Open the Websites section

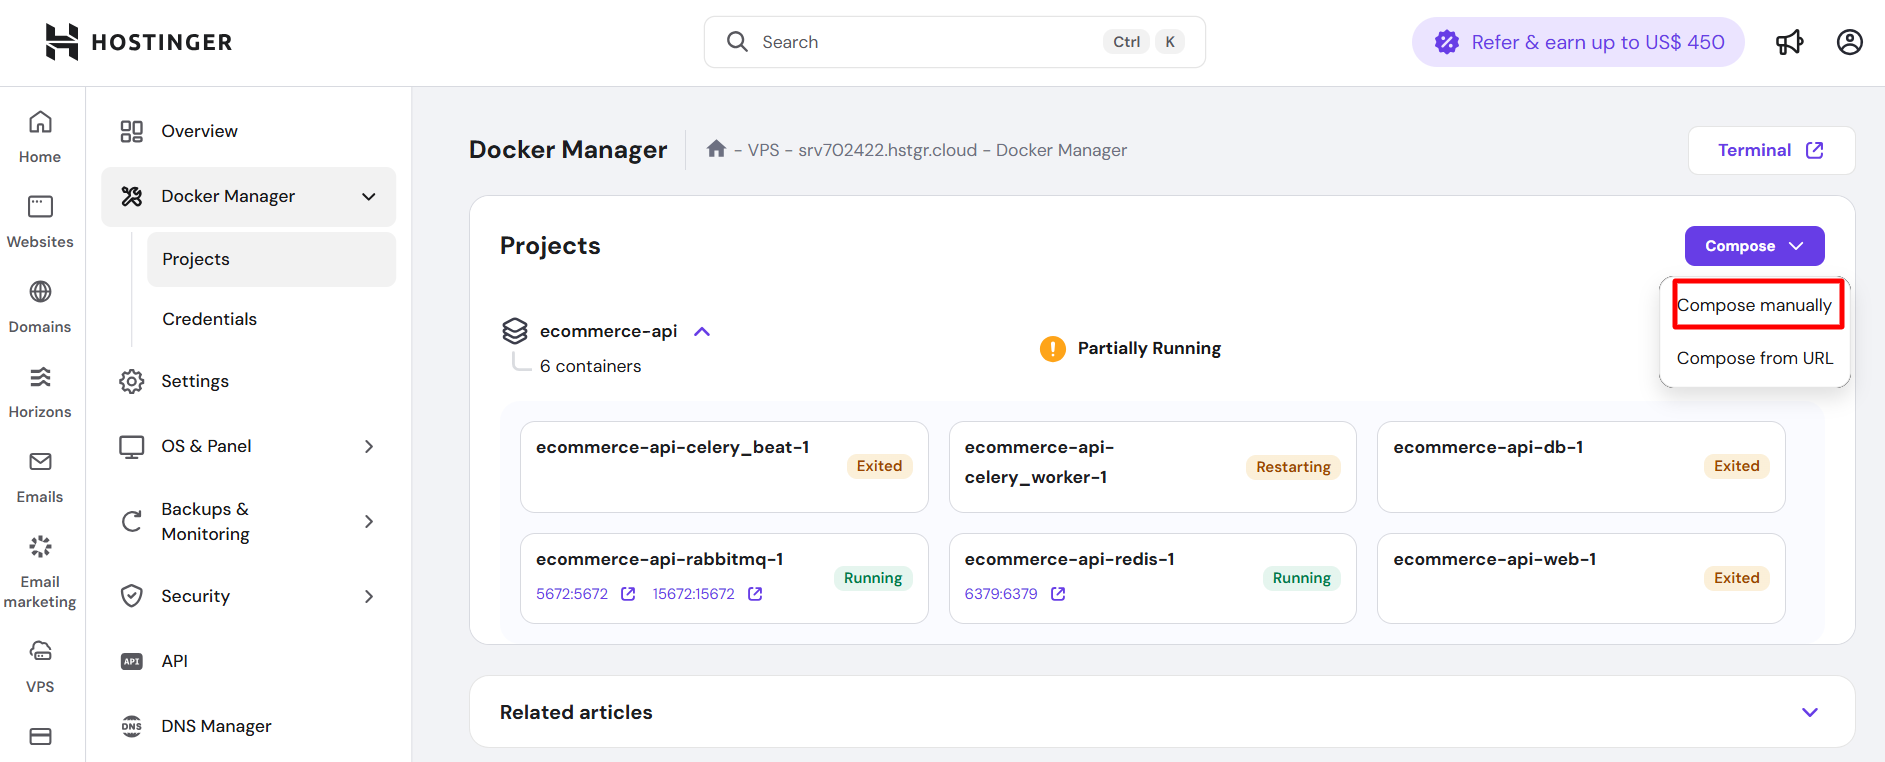click(x=40, y=222)
